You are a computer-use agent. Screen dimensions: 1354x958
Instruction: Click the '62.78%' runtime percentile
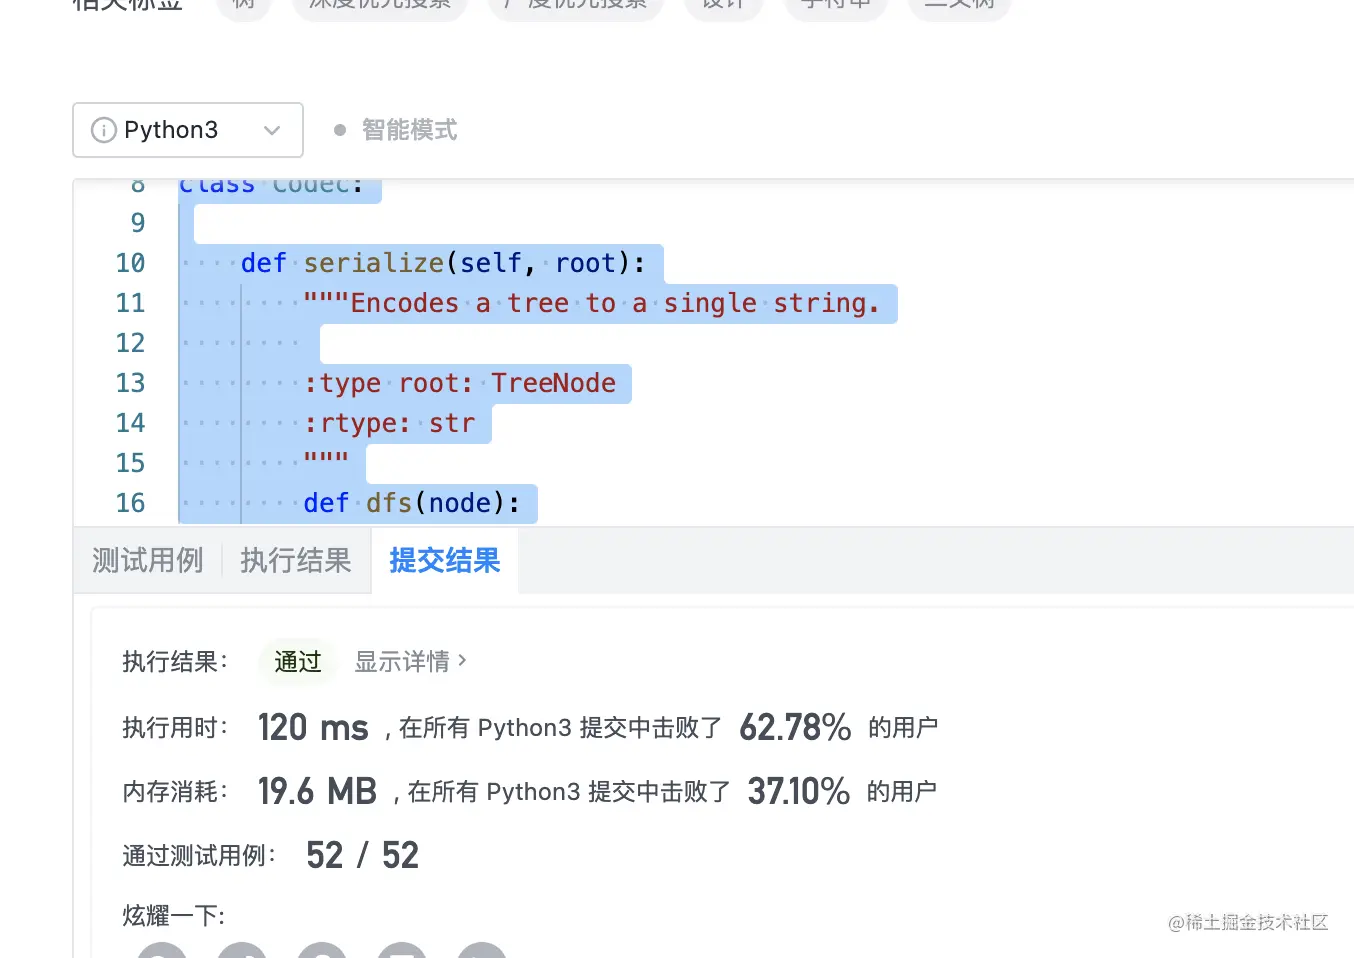click(795, 727)
